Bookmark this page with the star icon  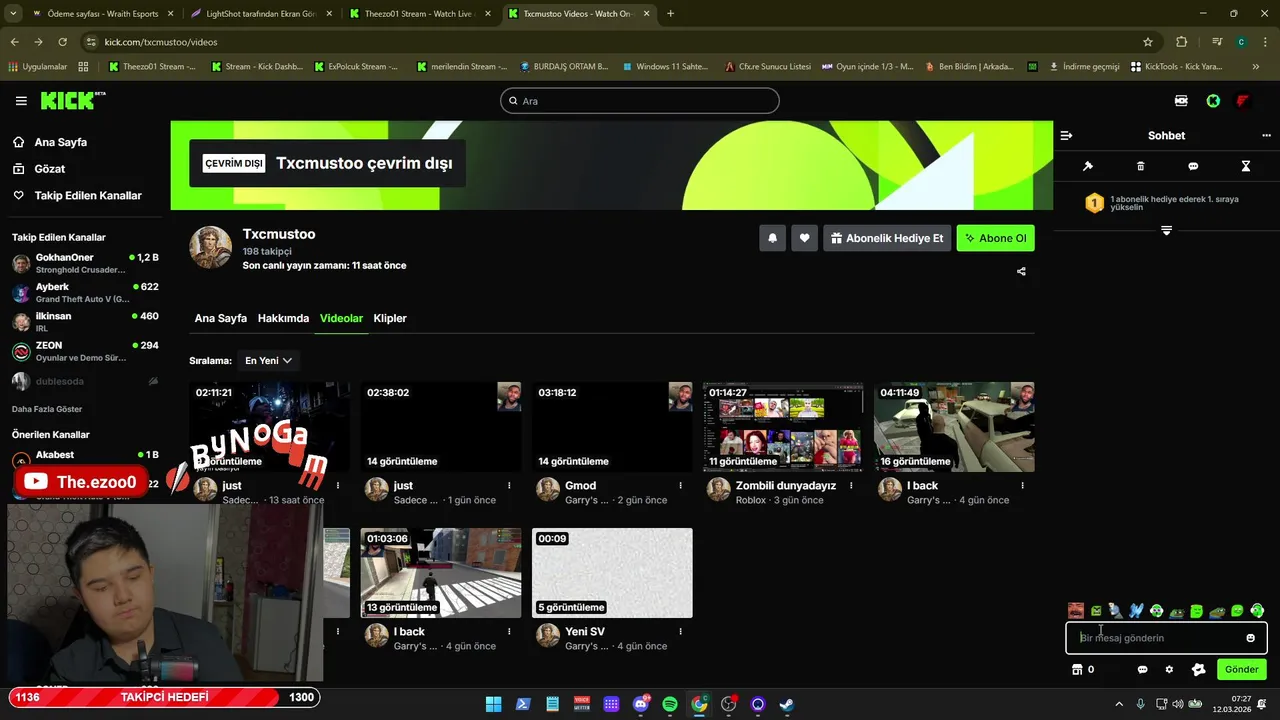(1148, 42)
